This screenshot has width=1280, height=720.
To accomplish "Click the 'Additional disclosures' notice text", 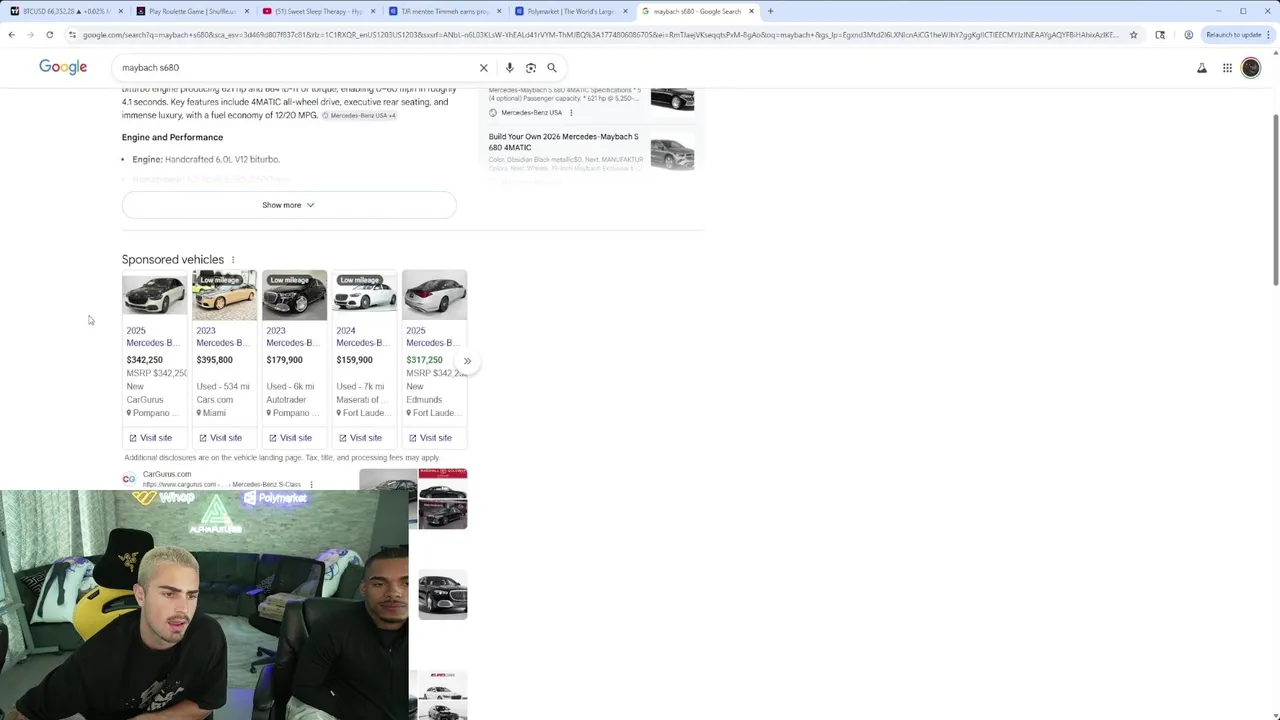I will (x=282, y=458).
